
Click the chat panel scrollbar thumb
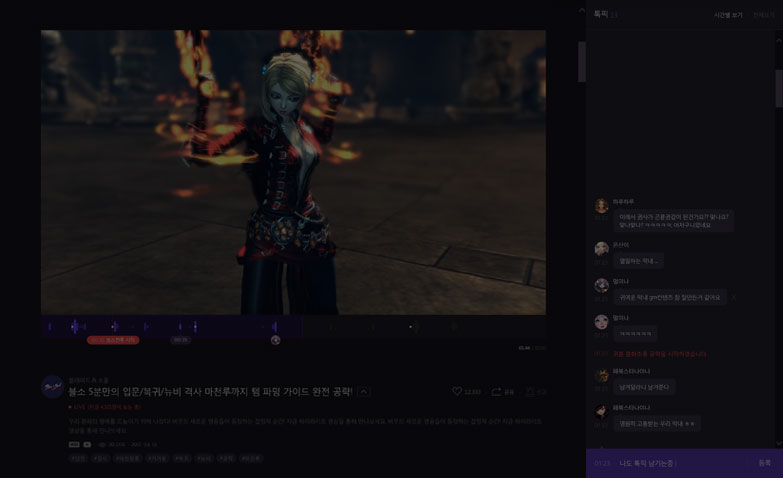click(x=779, y=88)
